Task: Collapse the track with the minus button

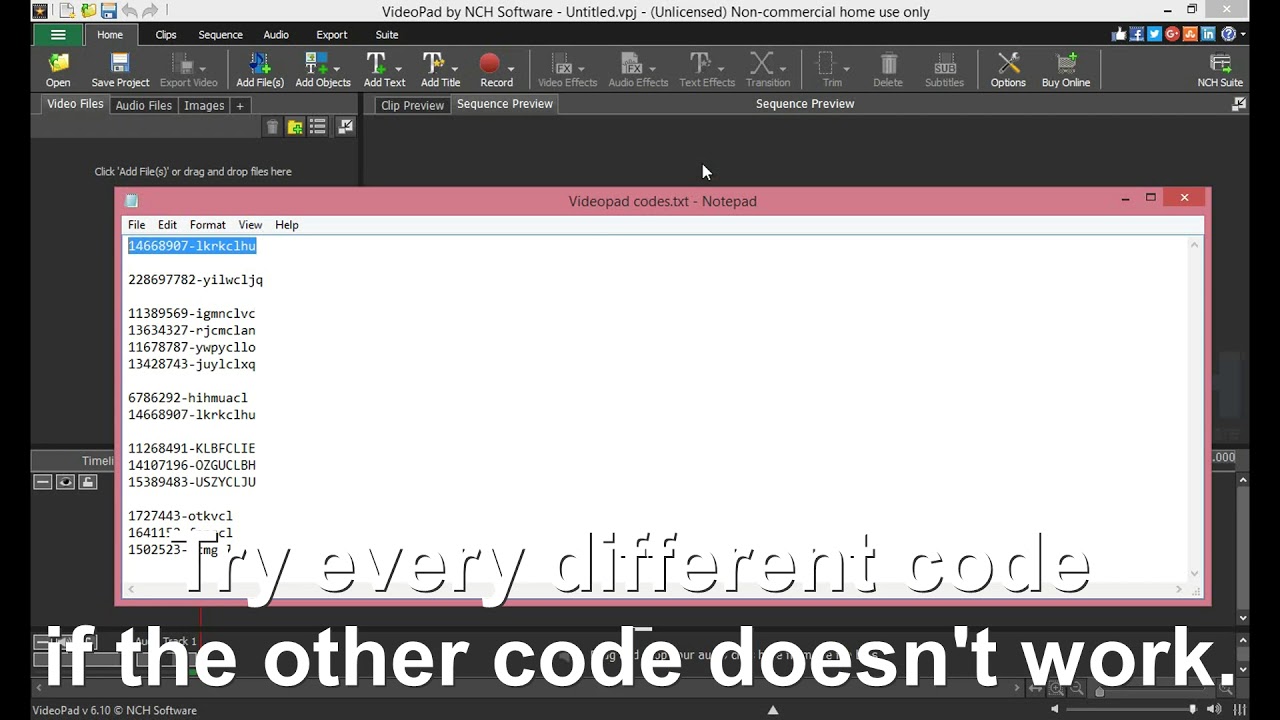Action: pos(42,482)
